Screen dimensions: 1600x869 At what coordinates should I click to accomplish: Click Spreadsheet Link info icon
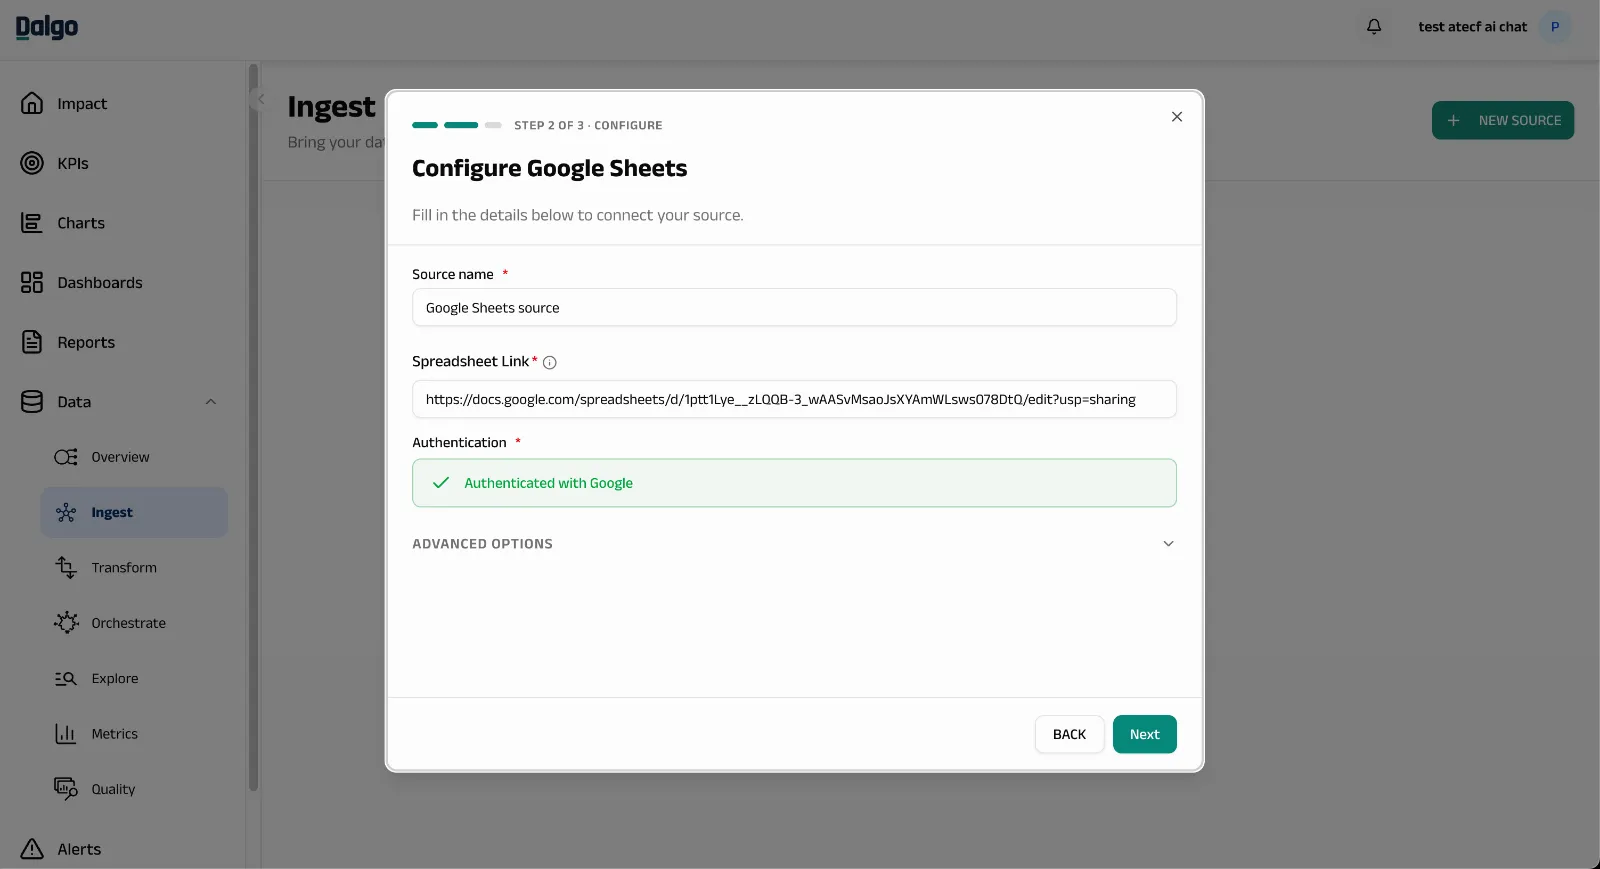(x=549, y=363)
